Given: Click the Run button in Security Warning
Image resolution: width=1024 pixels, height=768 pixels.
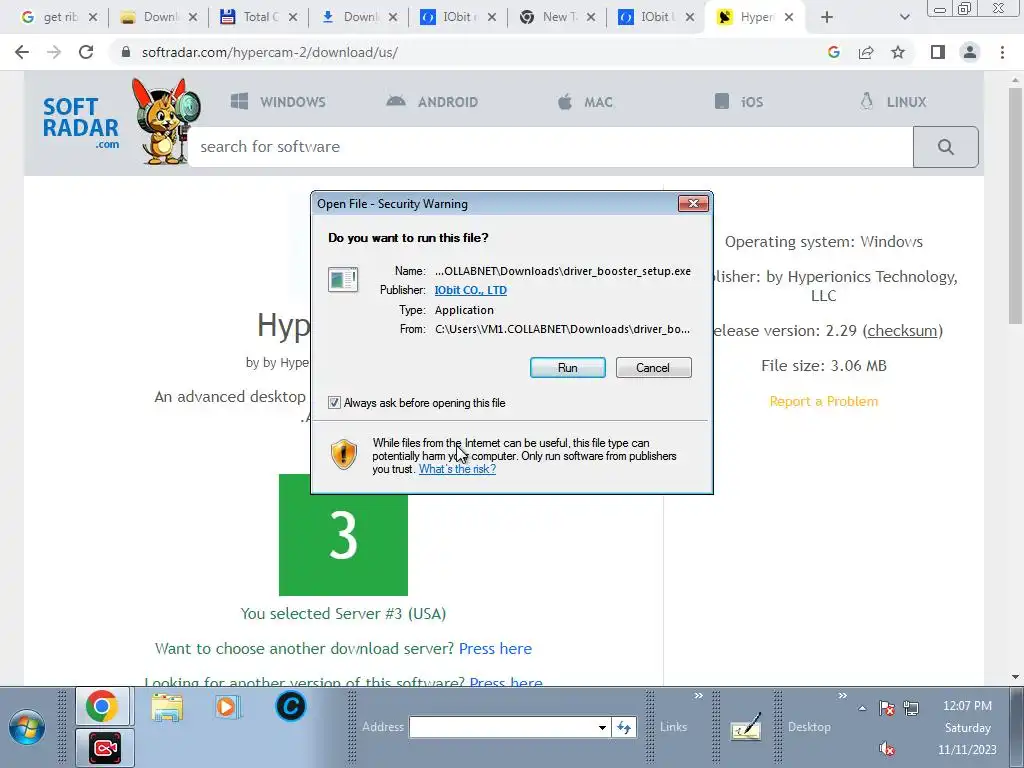Looking at the screenshot, I should point(567,368).
